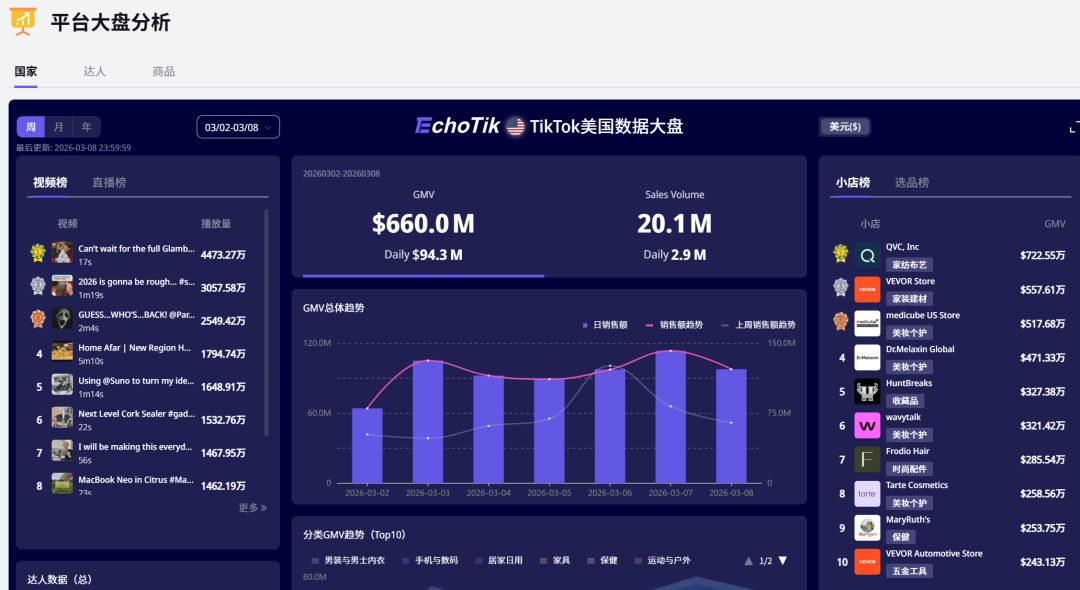Switch to the 商品 tab
The image size is (1080, 590).
[163, 72]
